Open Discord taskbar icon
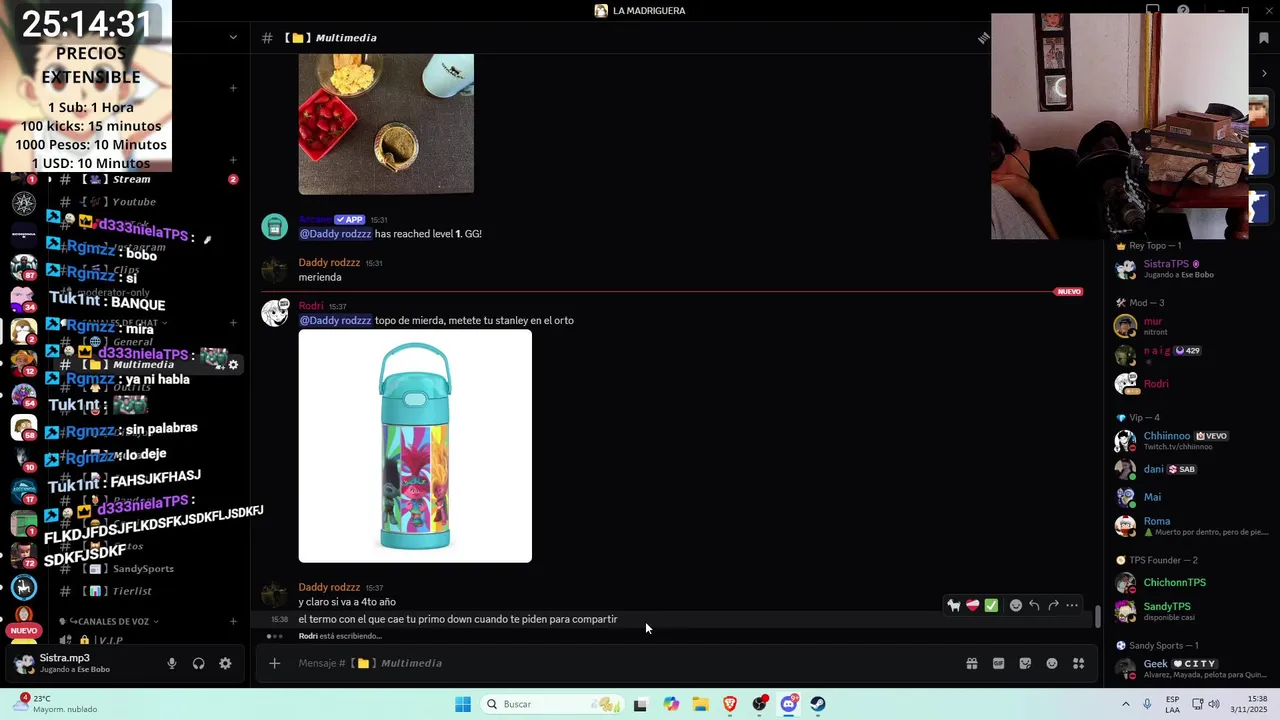 coord(789,704)
